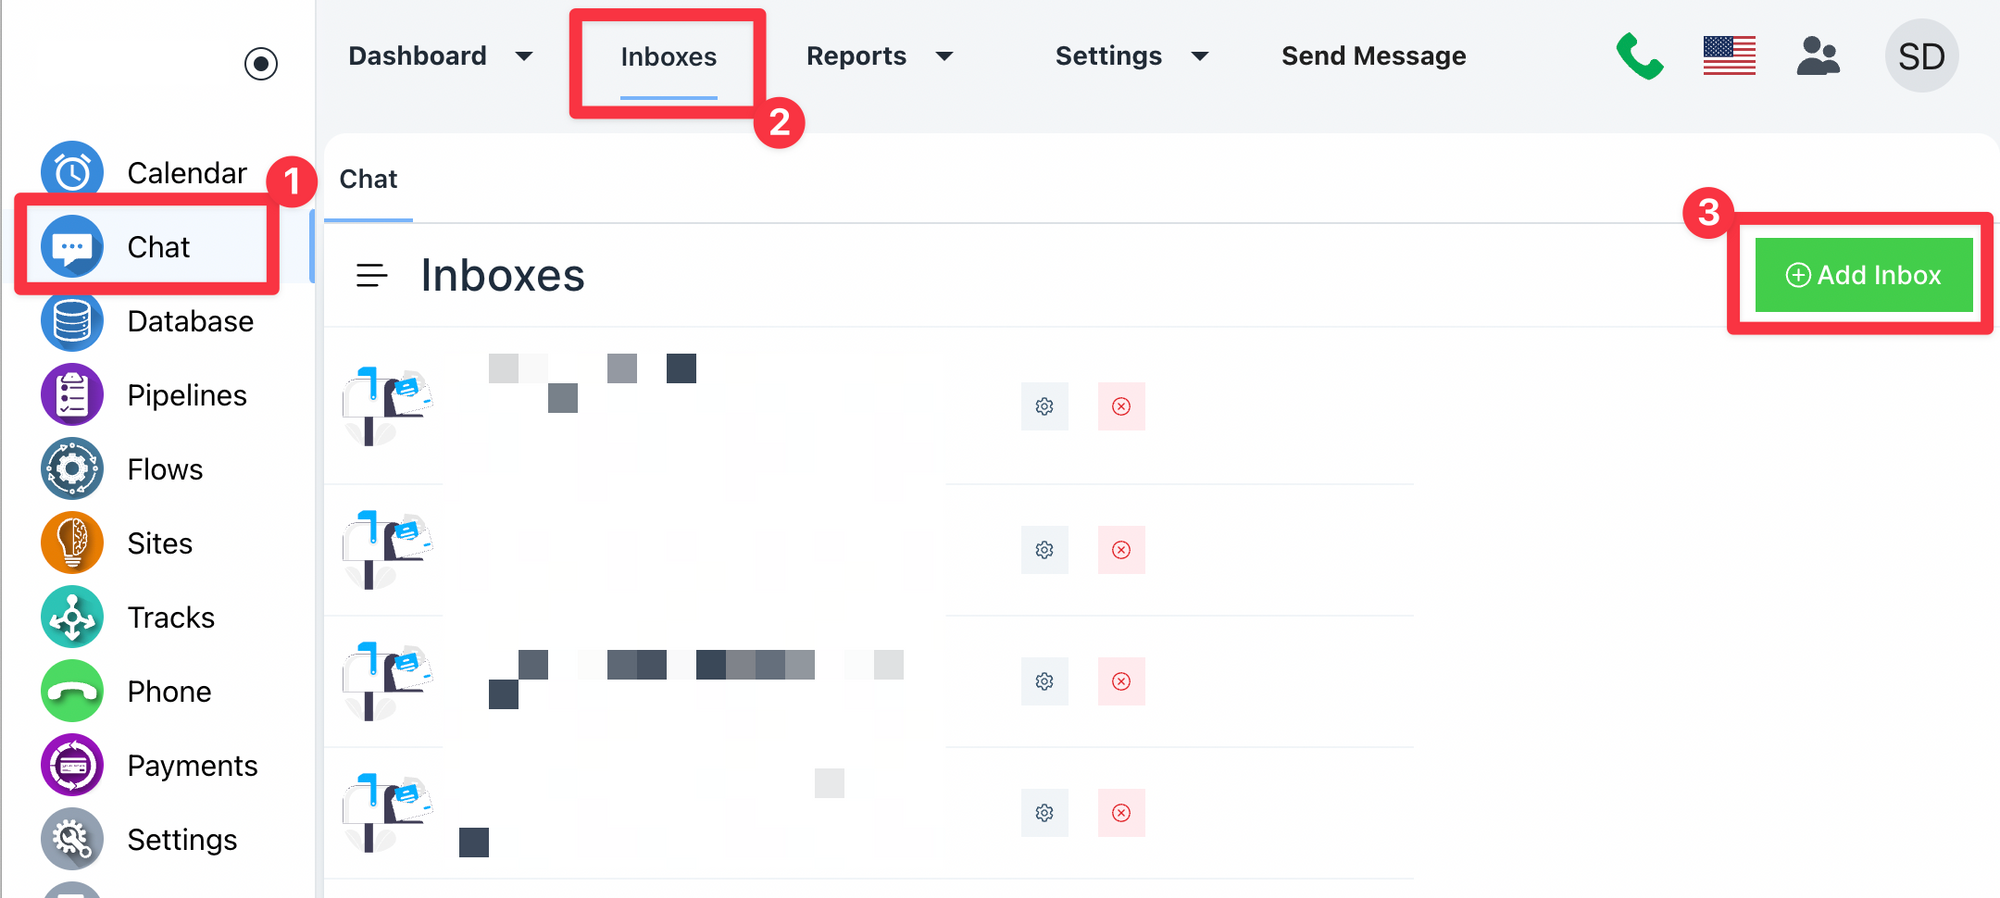Click the green phone call icon
Screen dimensions: 2000x898
click(1640, 56)
